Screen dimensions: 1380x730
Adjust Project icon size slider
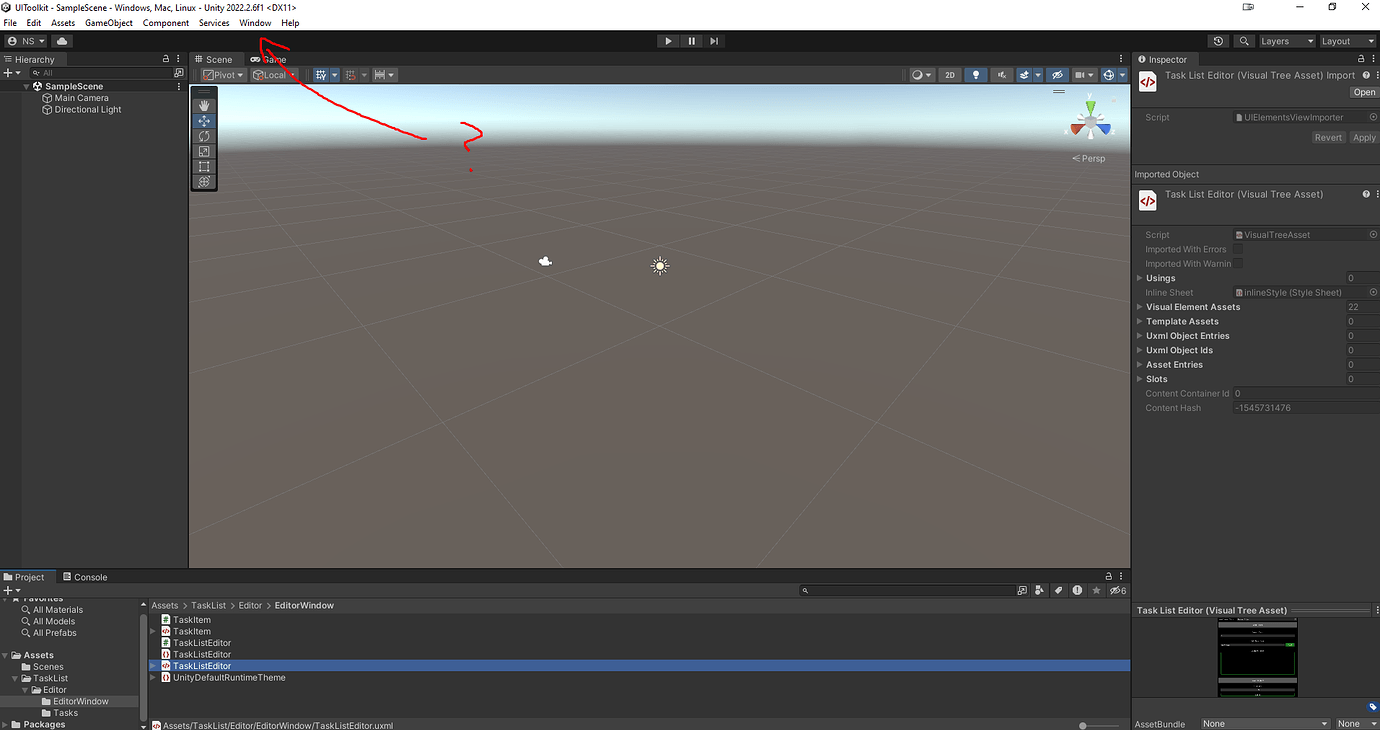[1099, 724]
